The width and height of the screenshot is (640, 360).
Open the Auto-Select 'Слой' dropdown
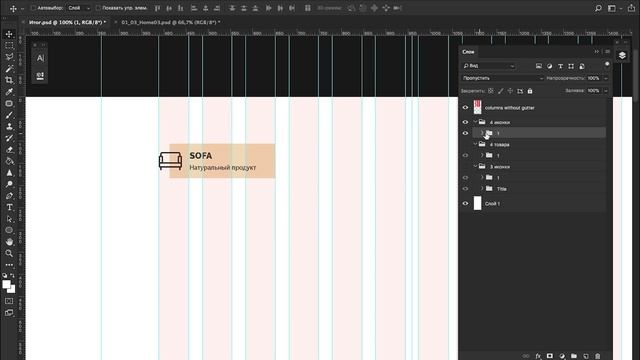tap(79, 8)
